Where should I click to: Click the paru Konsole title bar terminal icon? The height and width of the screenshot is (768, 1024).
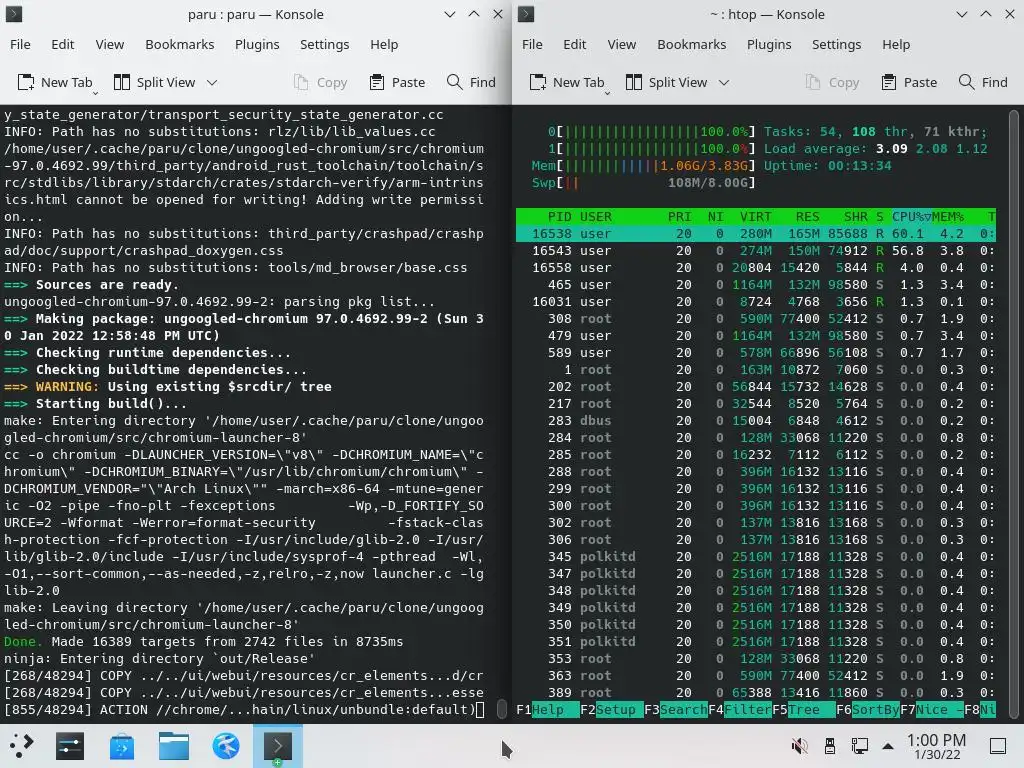click(x=14, y=14)
